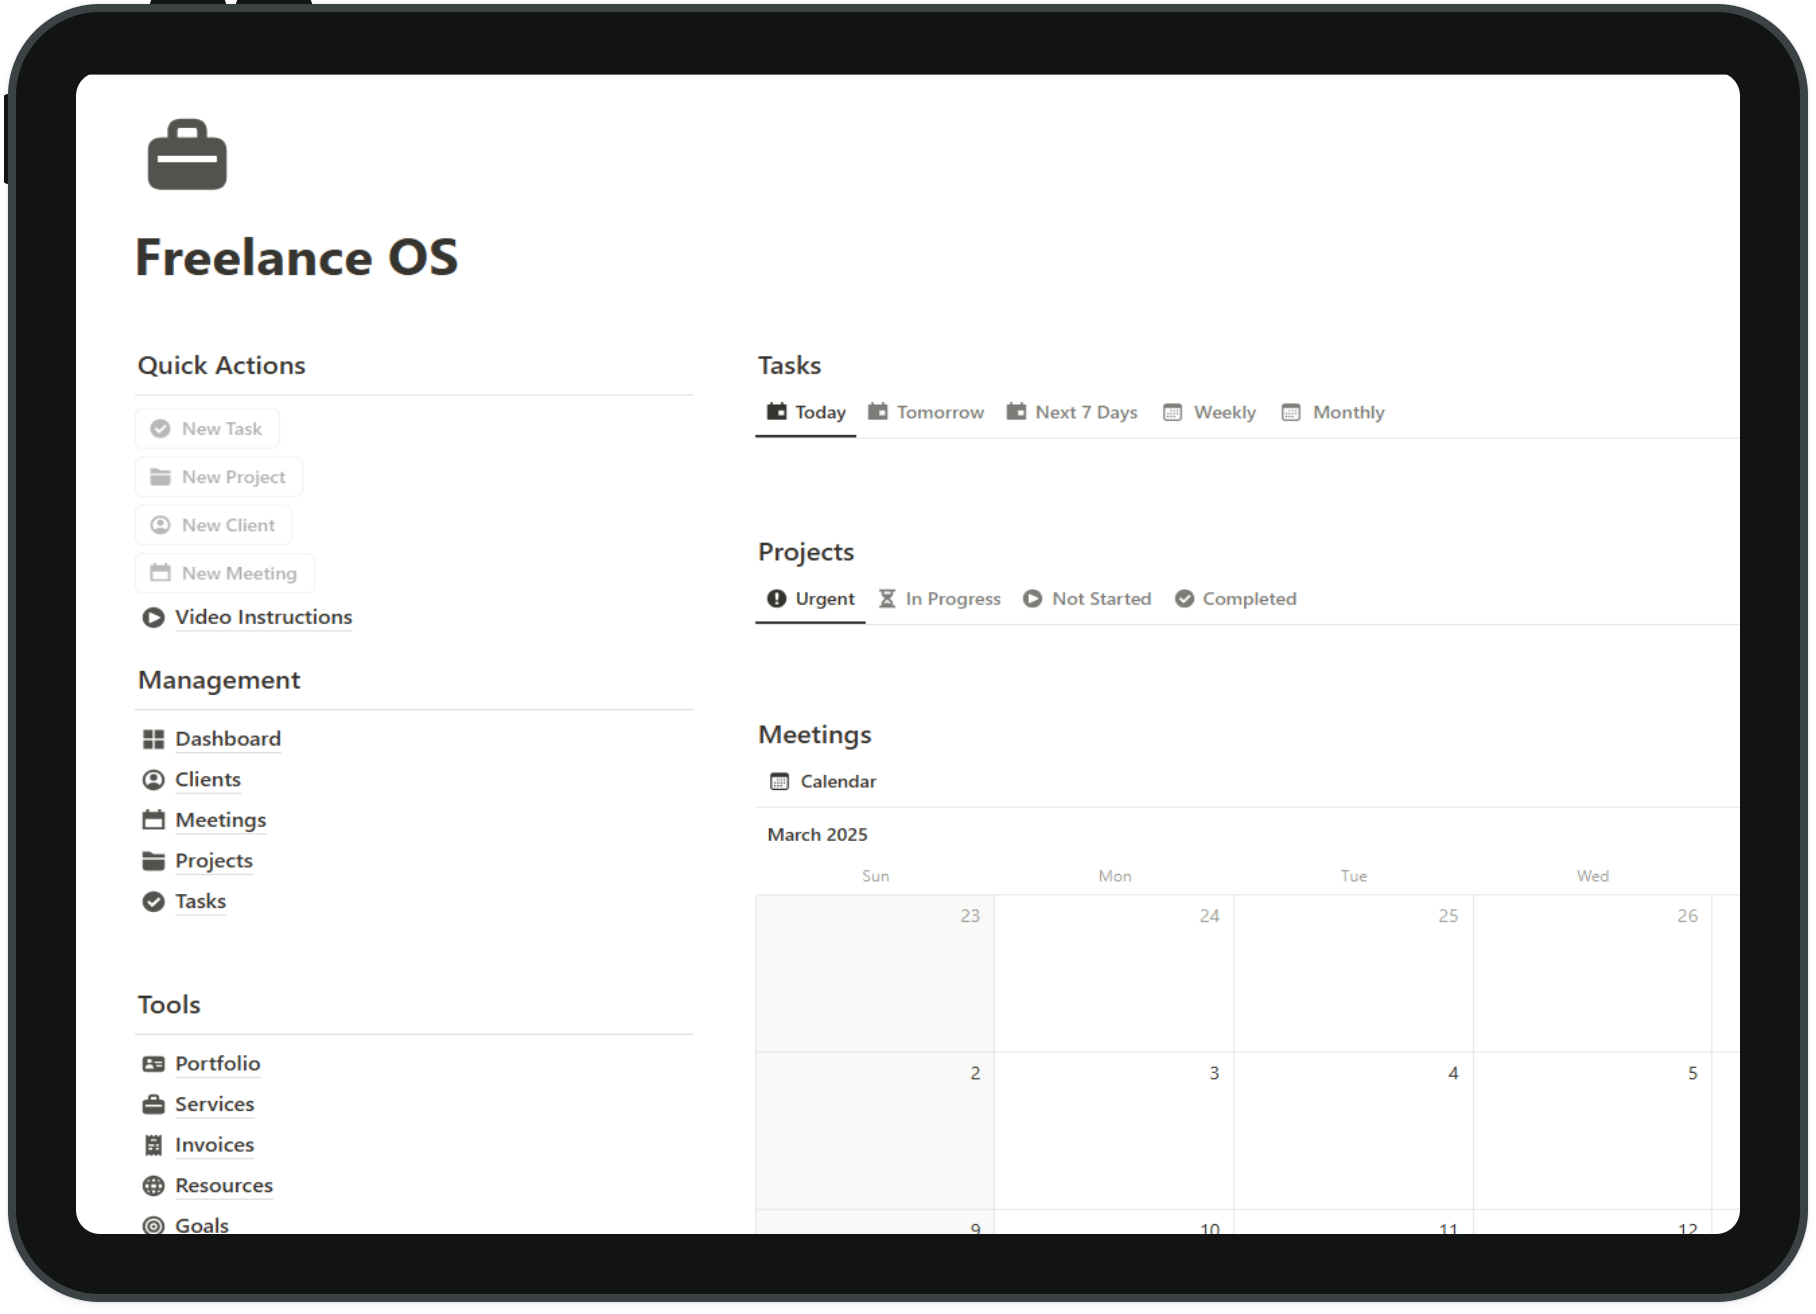Select the Monthly tasks tab

[1334, 412]
